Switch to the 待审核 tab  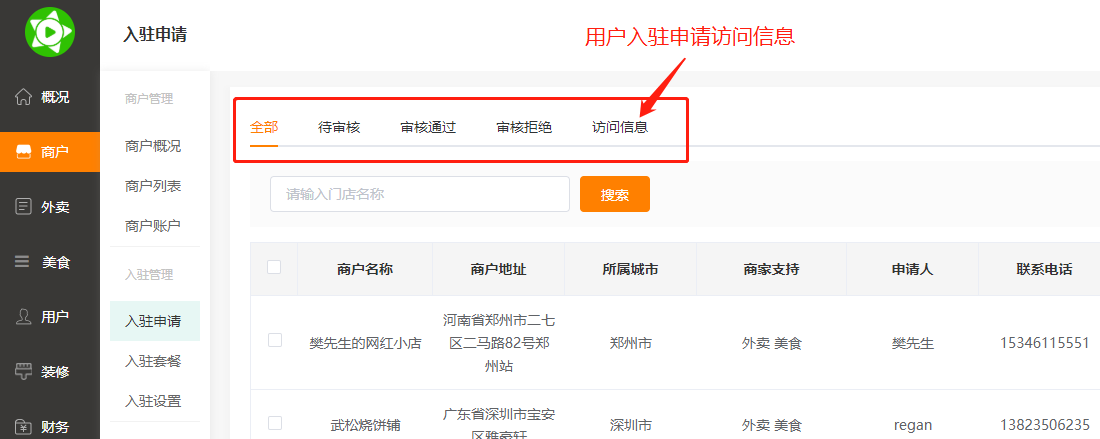tap(339, 128)
